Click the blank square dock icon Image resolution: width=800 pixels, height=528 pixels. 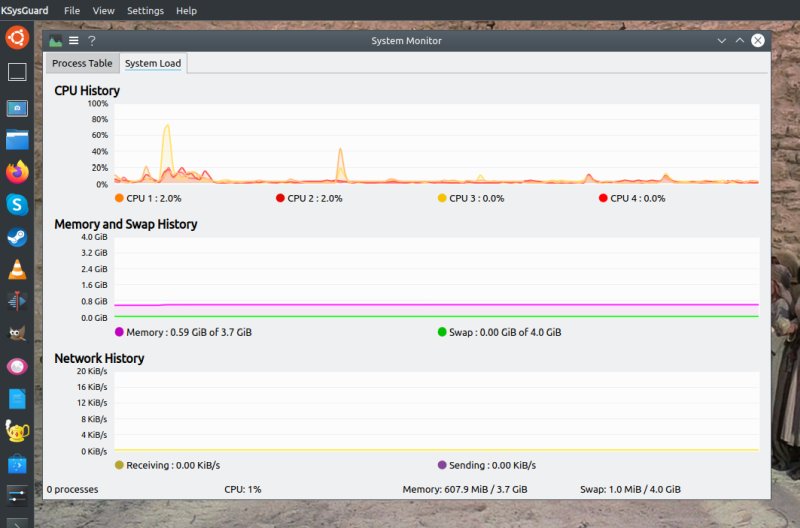[x=17, y=72]
